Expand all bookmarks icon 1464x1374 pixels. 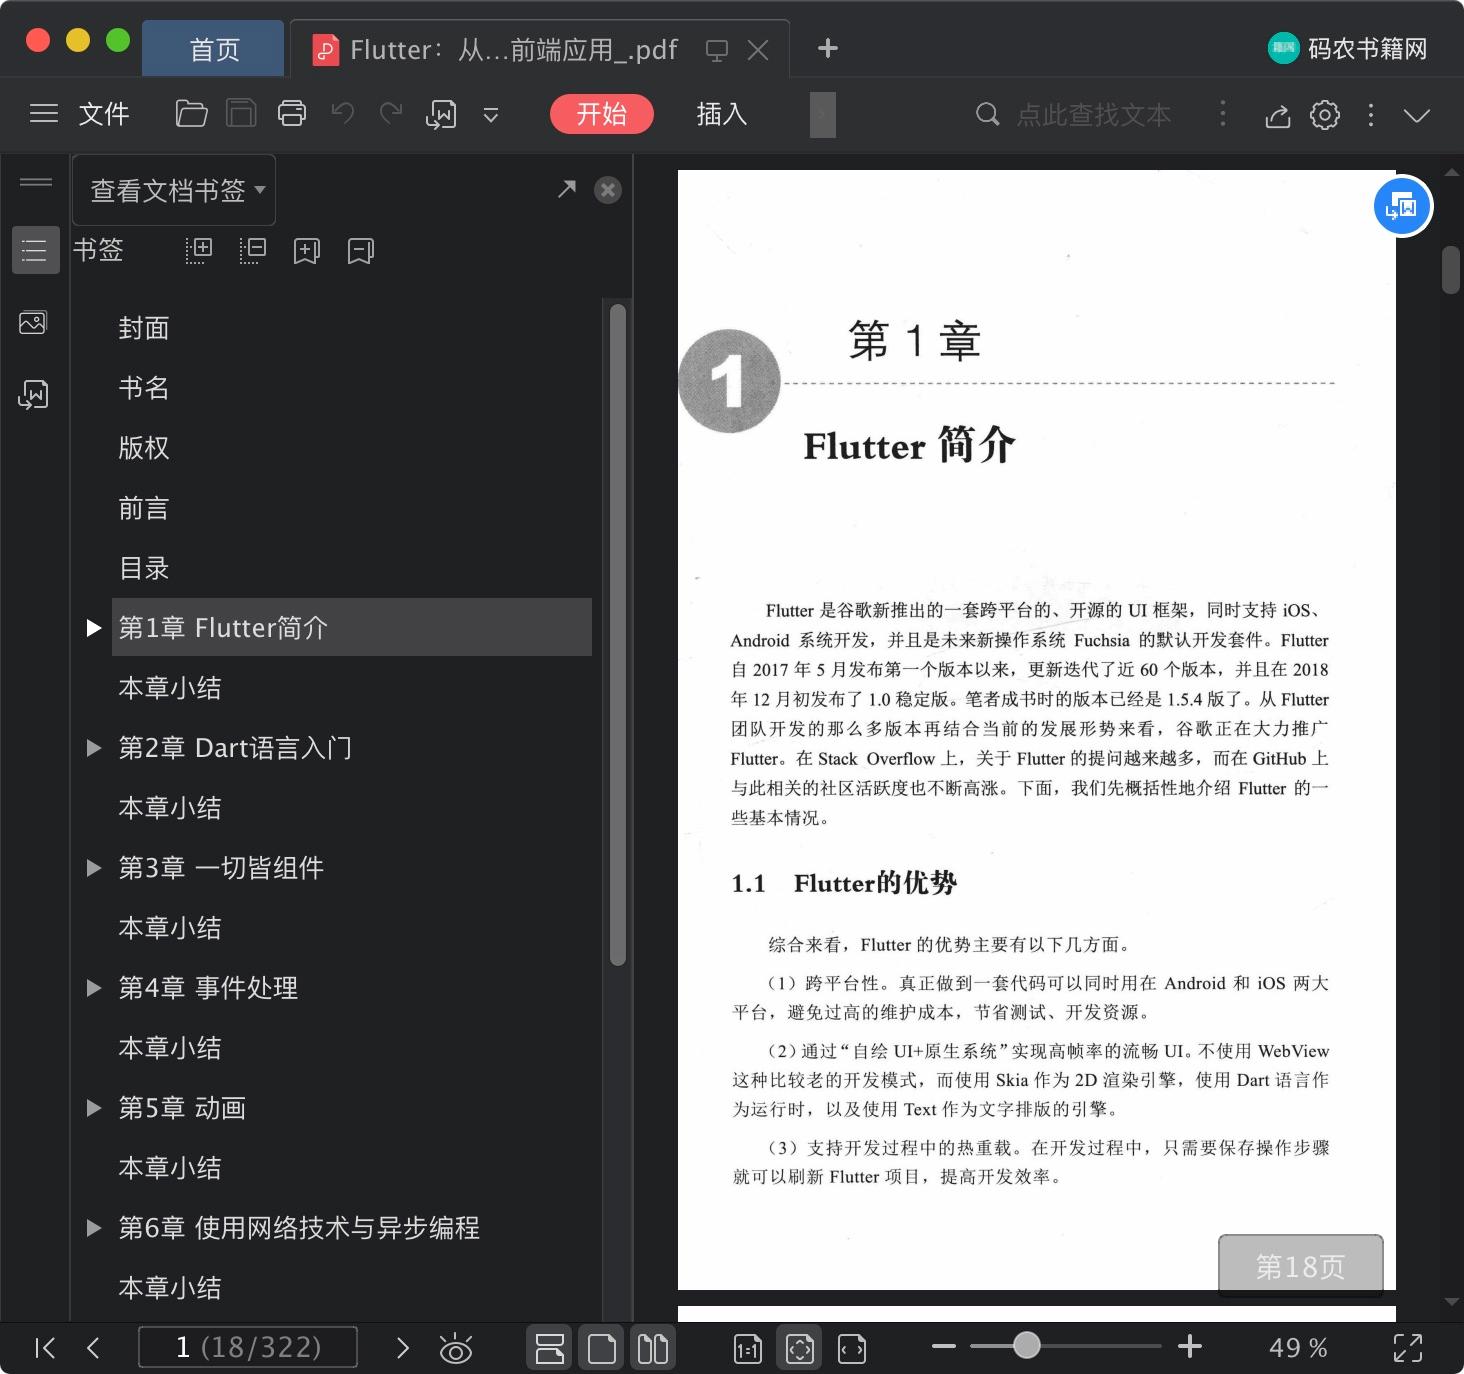[199, 250]
